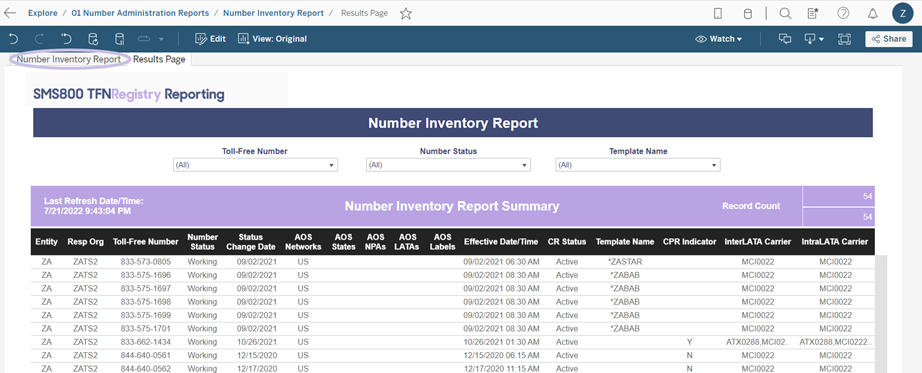Mark view as favorite with star
Viewport: 922px width, 373px height.
point(406,14)
